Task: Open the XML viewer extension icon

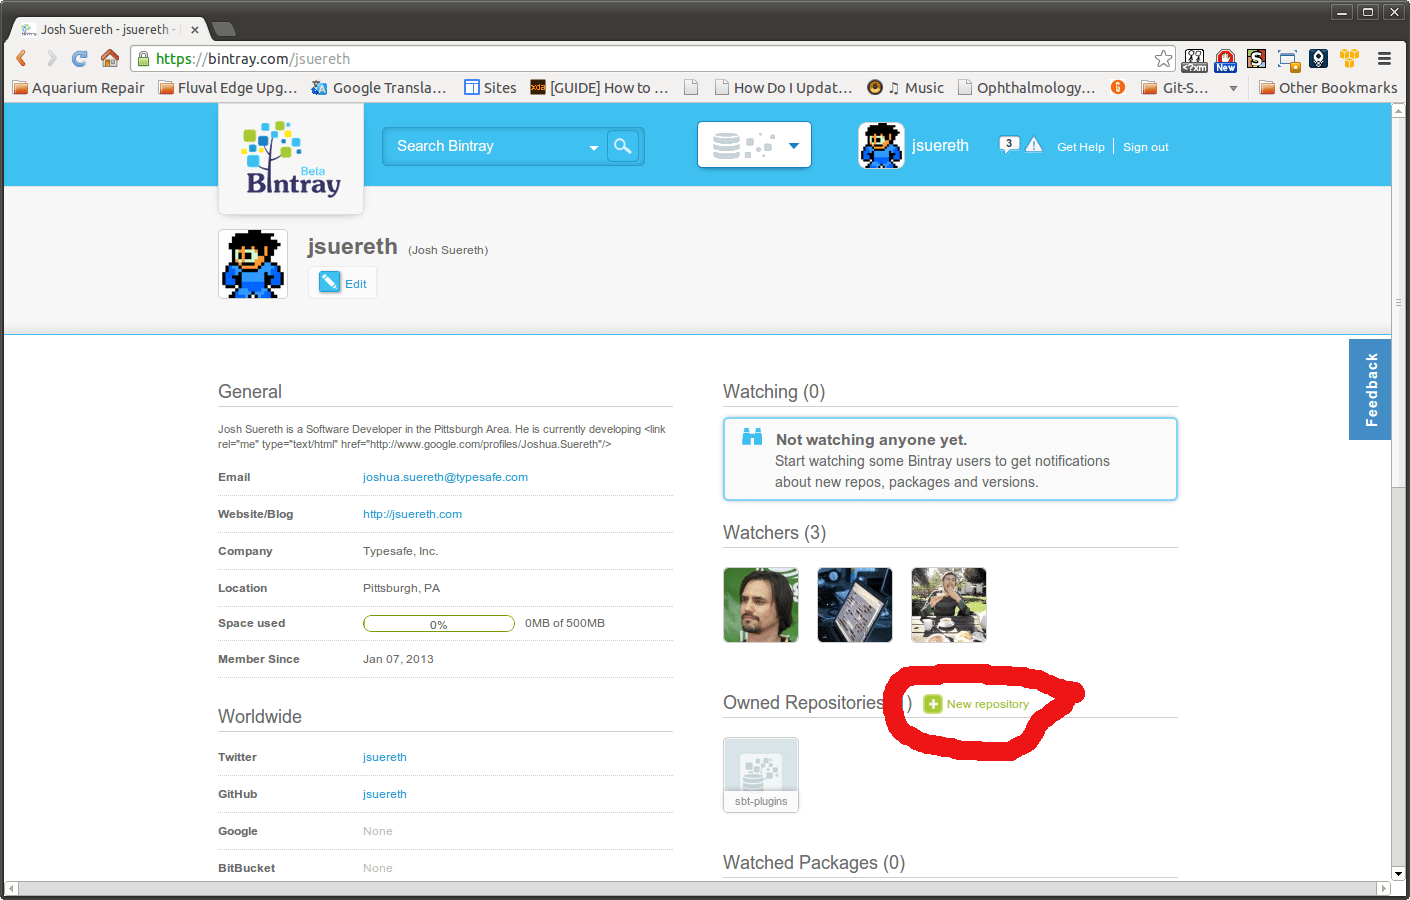Action: point(1194,60)
